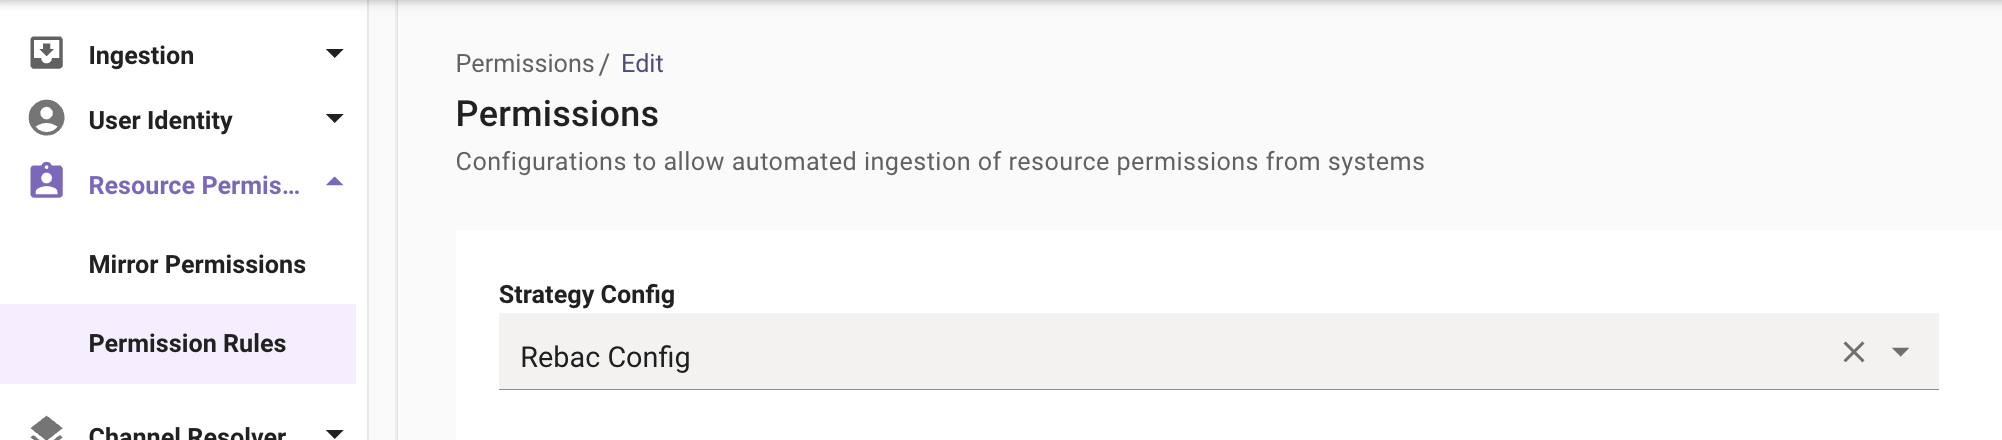Click the Resource Permis... menu label

pyautogui.click(x=194, y=186)
